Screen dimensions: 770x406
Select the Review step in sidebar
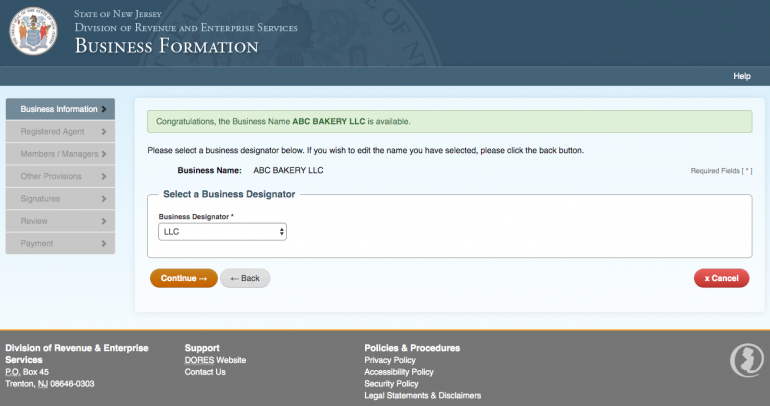(34, 221)
